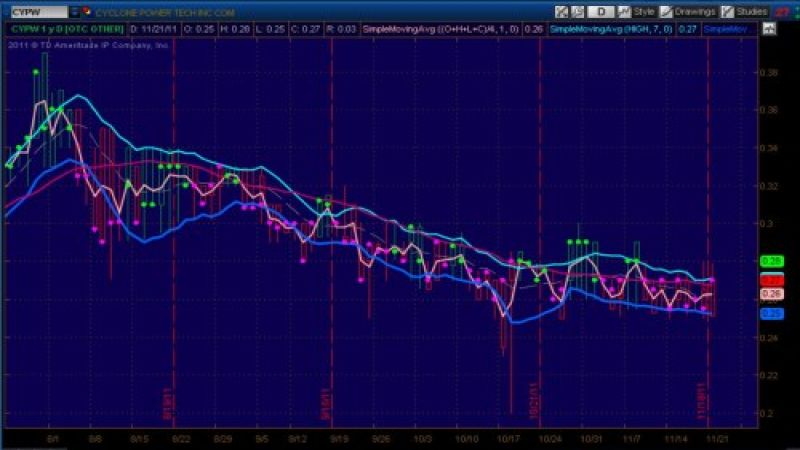Click the C: 0.27 close value

pos(305,29)
